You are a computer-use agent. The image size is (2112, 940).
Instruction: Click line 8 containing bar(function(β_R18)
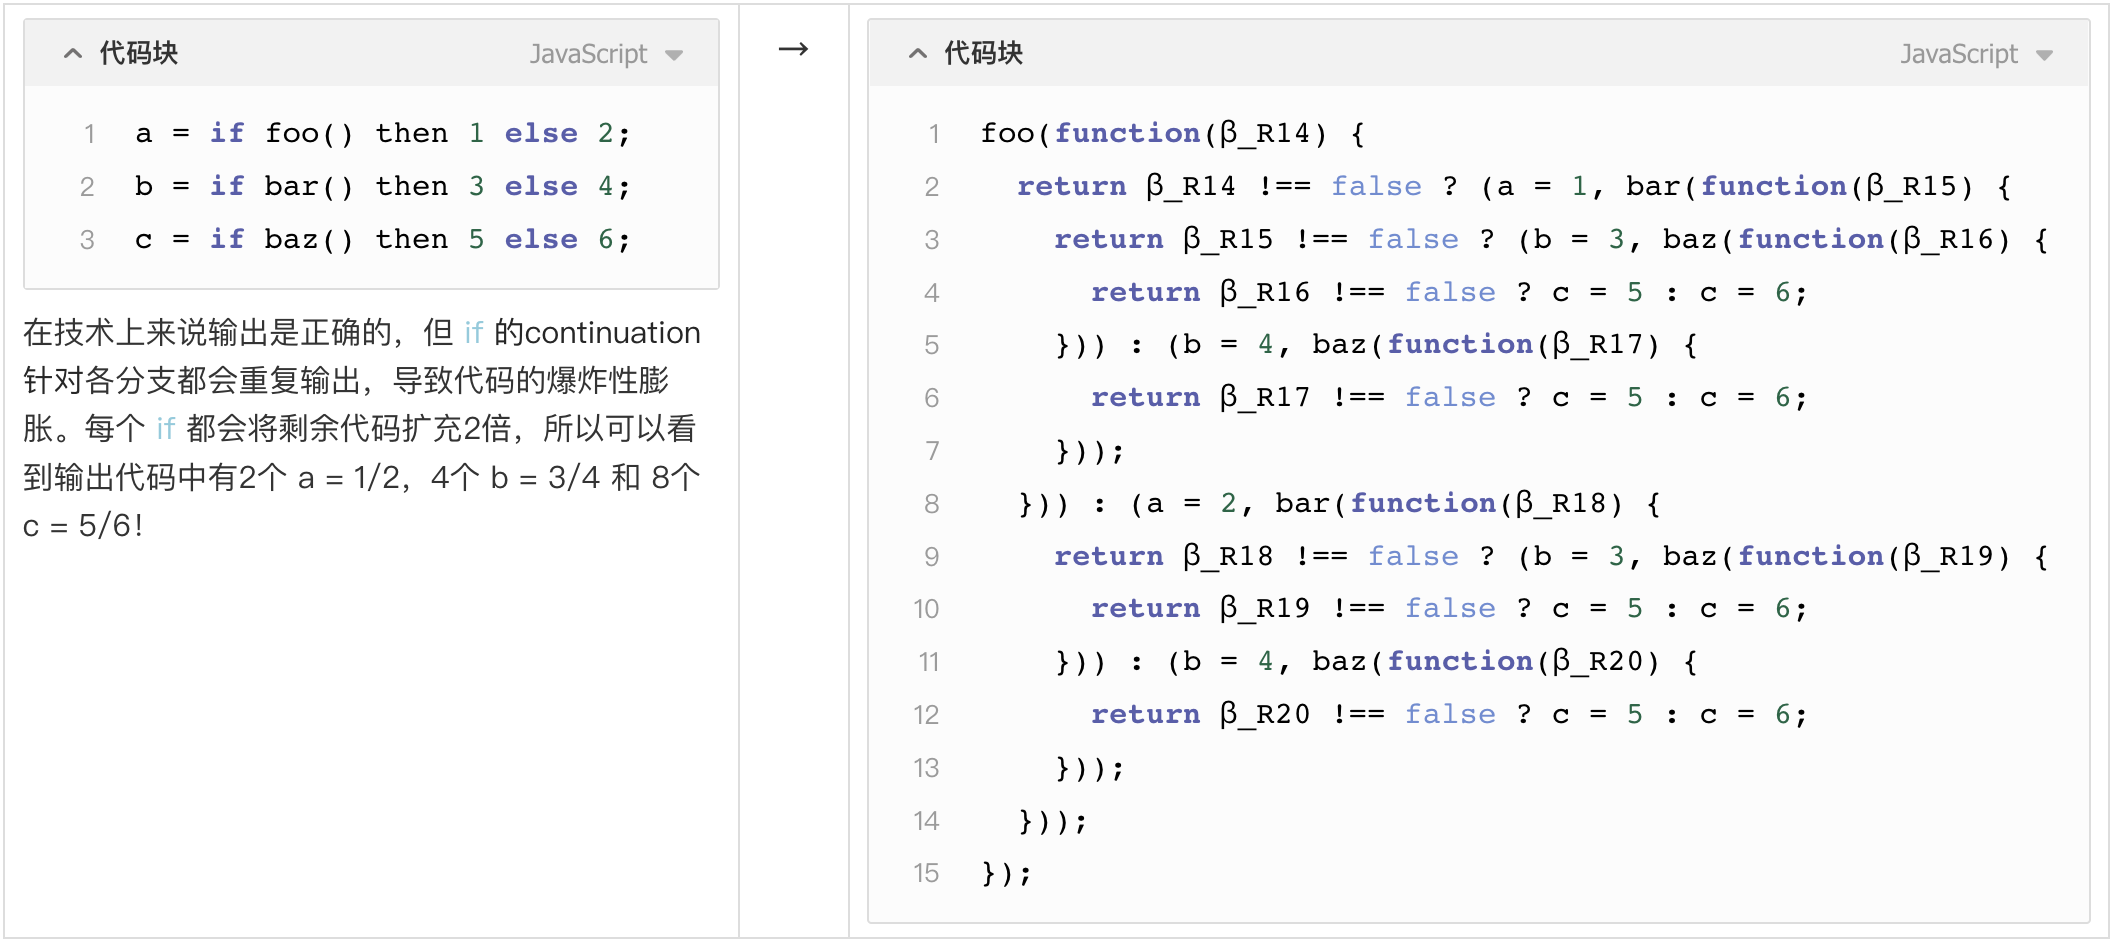[1340, 503]
